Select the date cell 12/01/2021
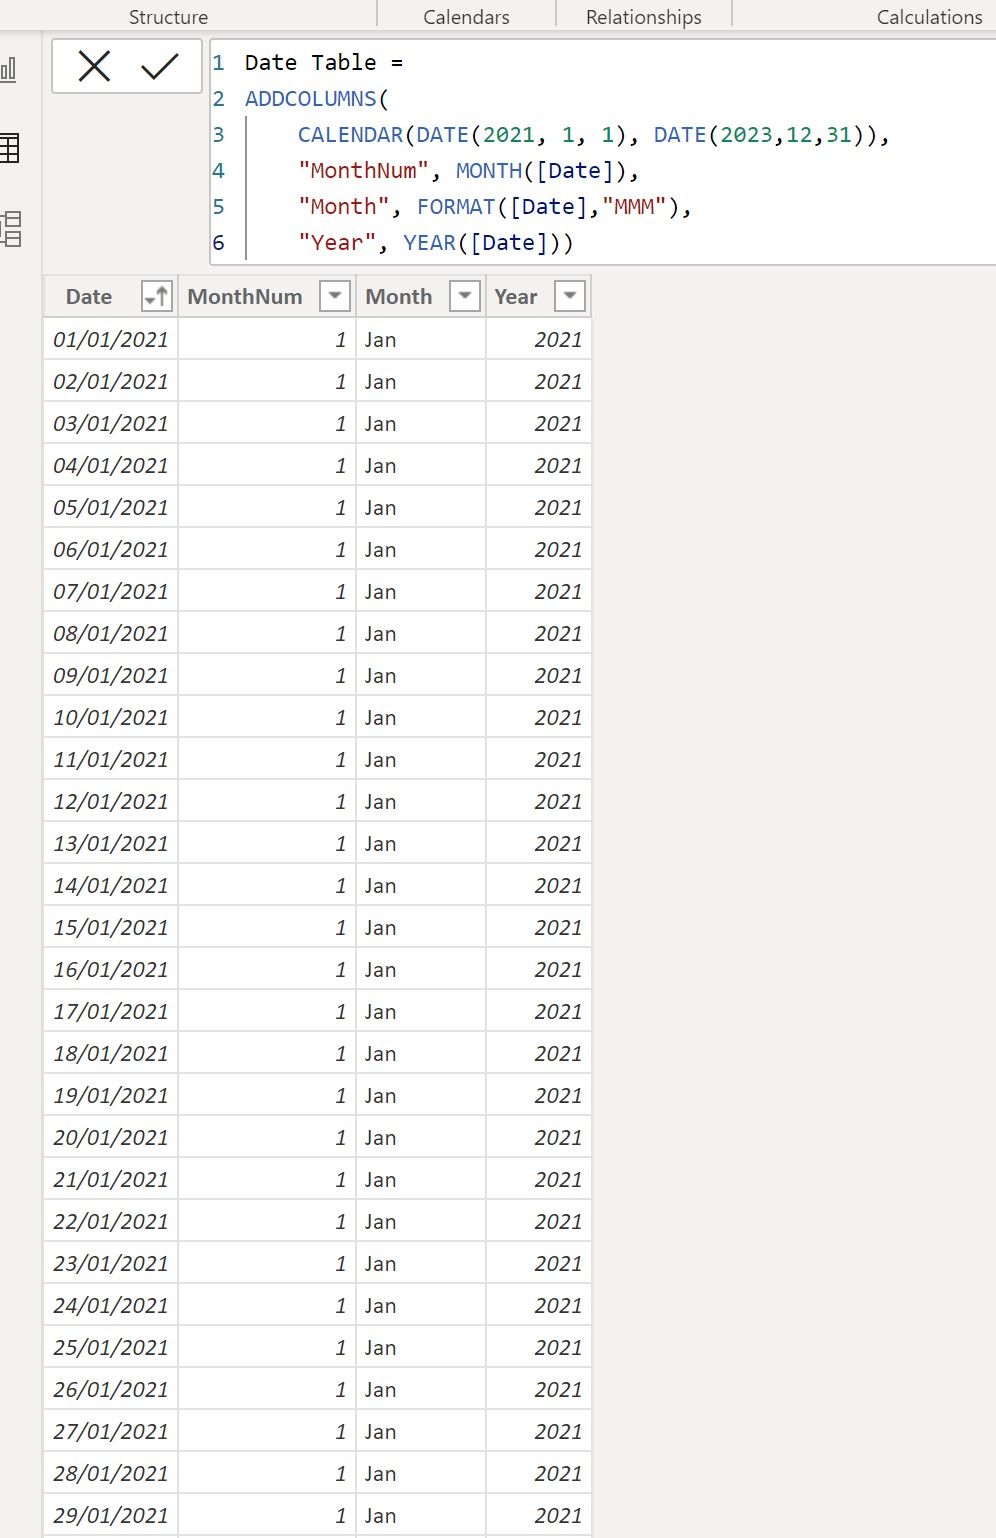 pos(111,801)
